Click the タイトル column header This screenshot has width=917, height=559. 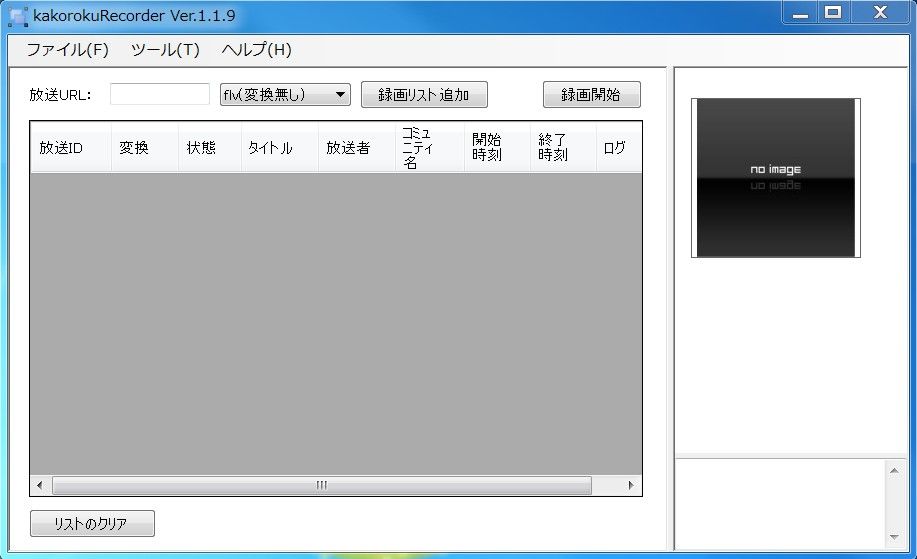pyautogui.click(x=280, y=147)
